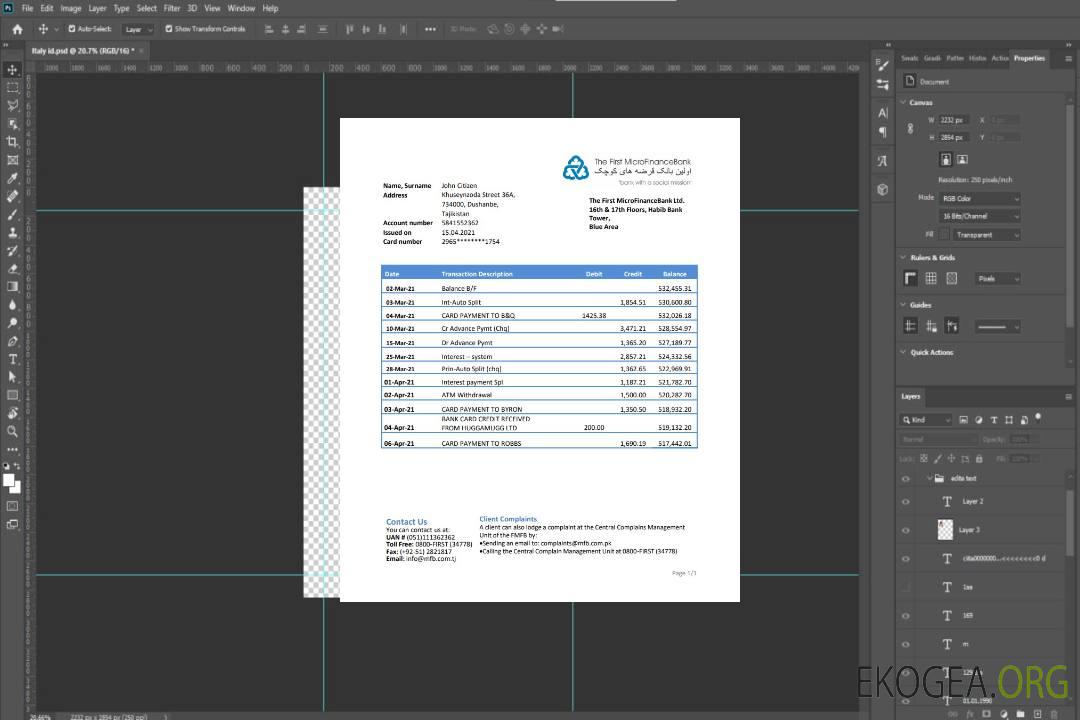The height and width of the screenshot is (720, 1080).
Task: Open the RGB Color mode dropdown
Action: (979, 198)
